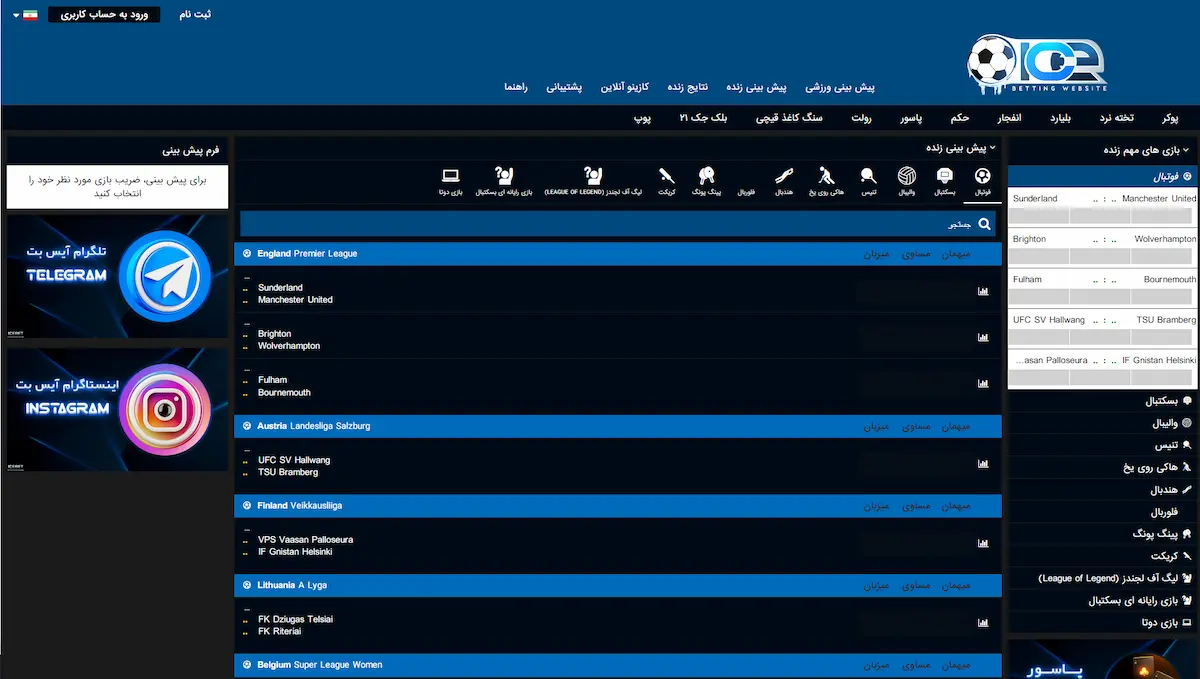1200x679 pixels.
Task: Click the TSU Bramberg team name in the central match list
Action: coord(288,472)
